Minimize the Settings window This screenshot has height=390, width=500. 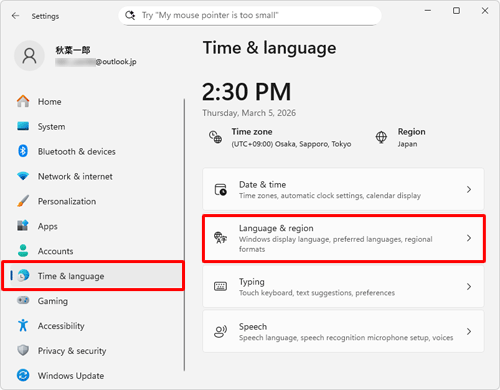click(428, 11)
